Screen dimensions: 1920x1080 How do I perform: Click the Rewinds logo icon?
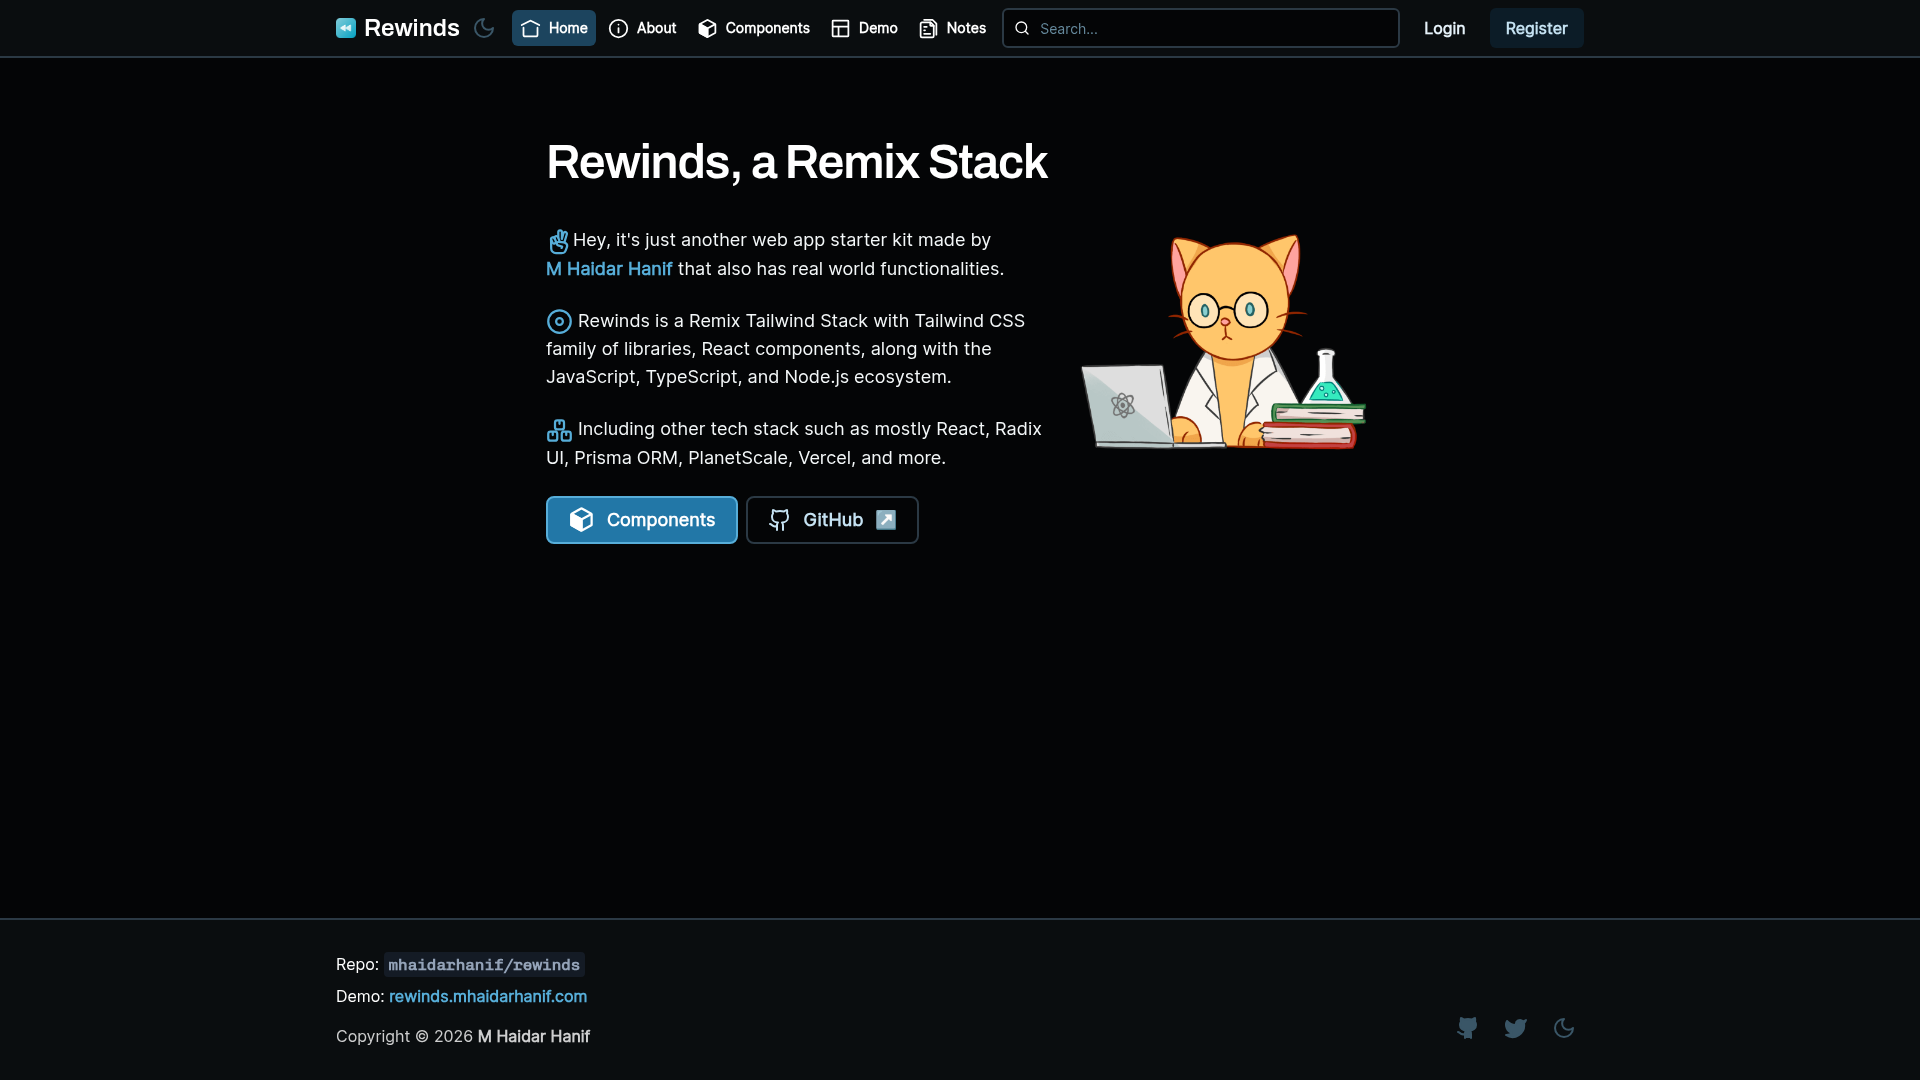[346, 28]
